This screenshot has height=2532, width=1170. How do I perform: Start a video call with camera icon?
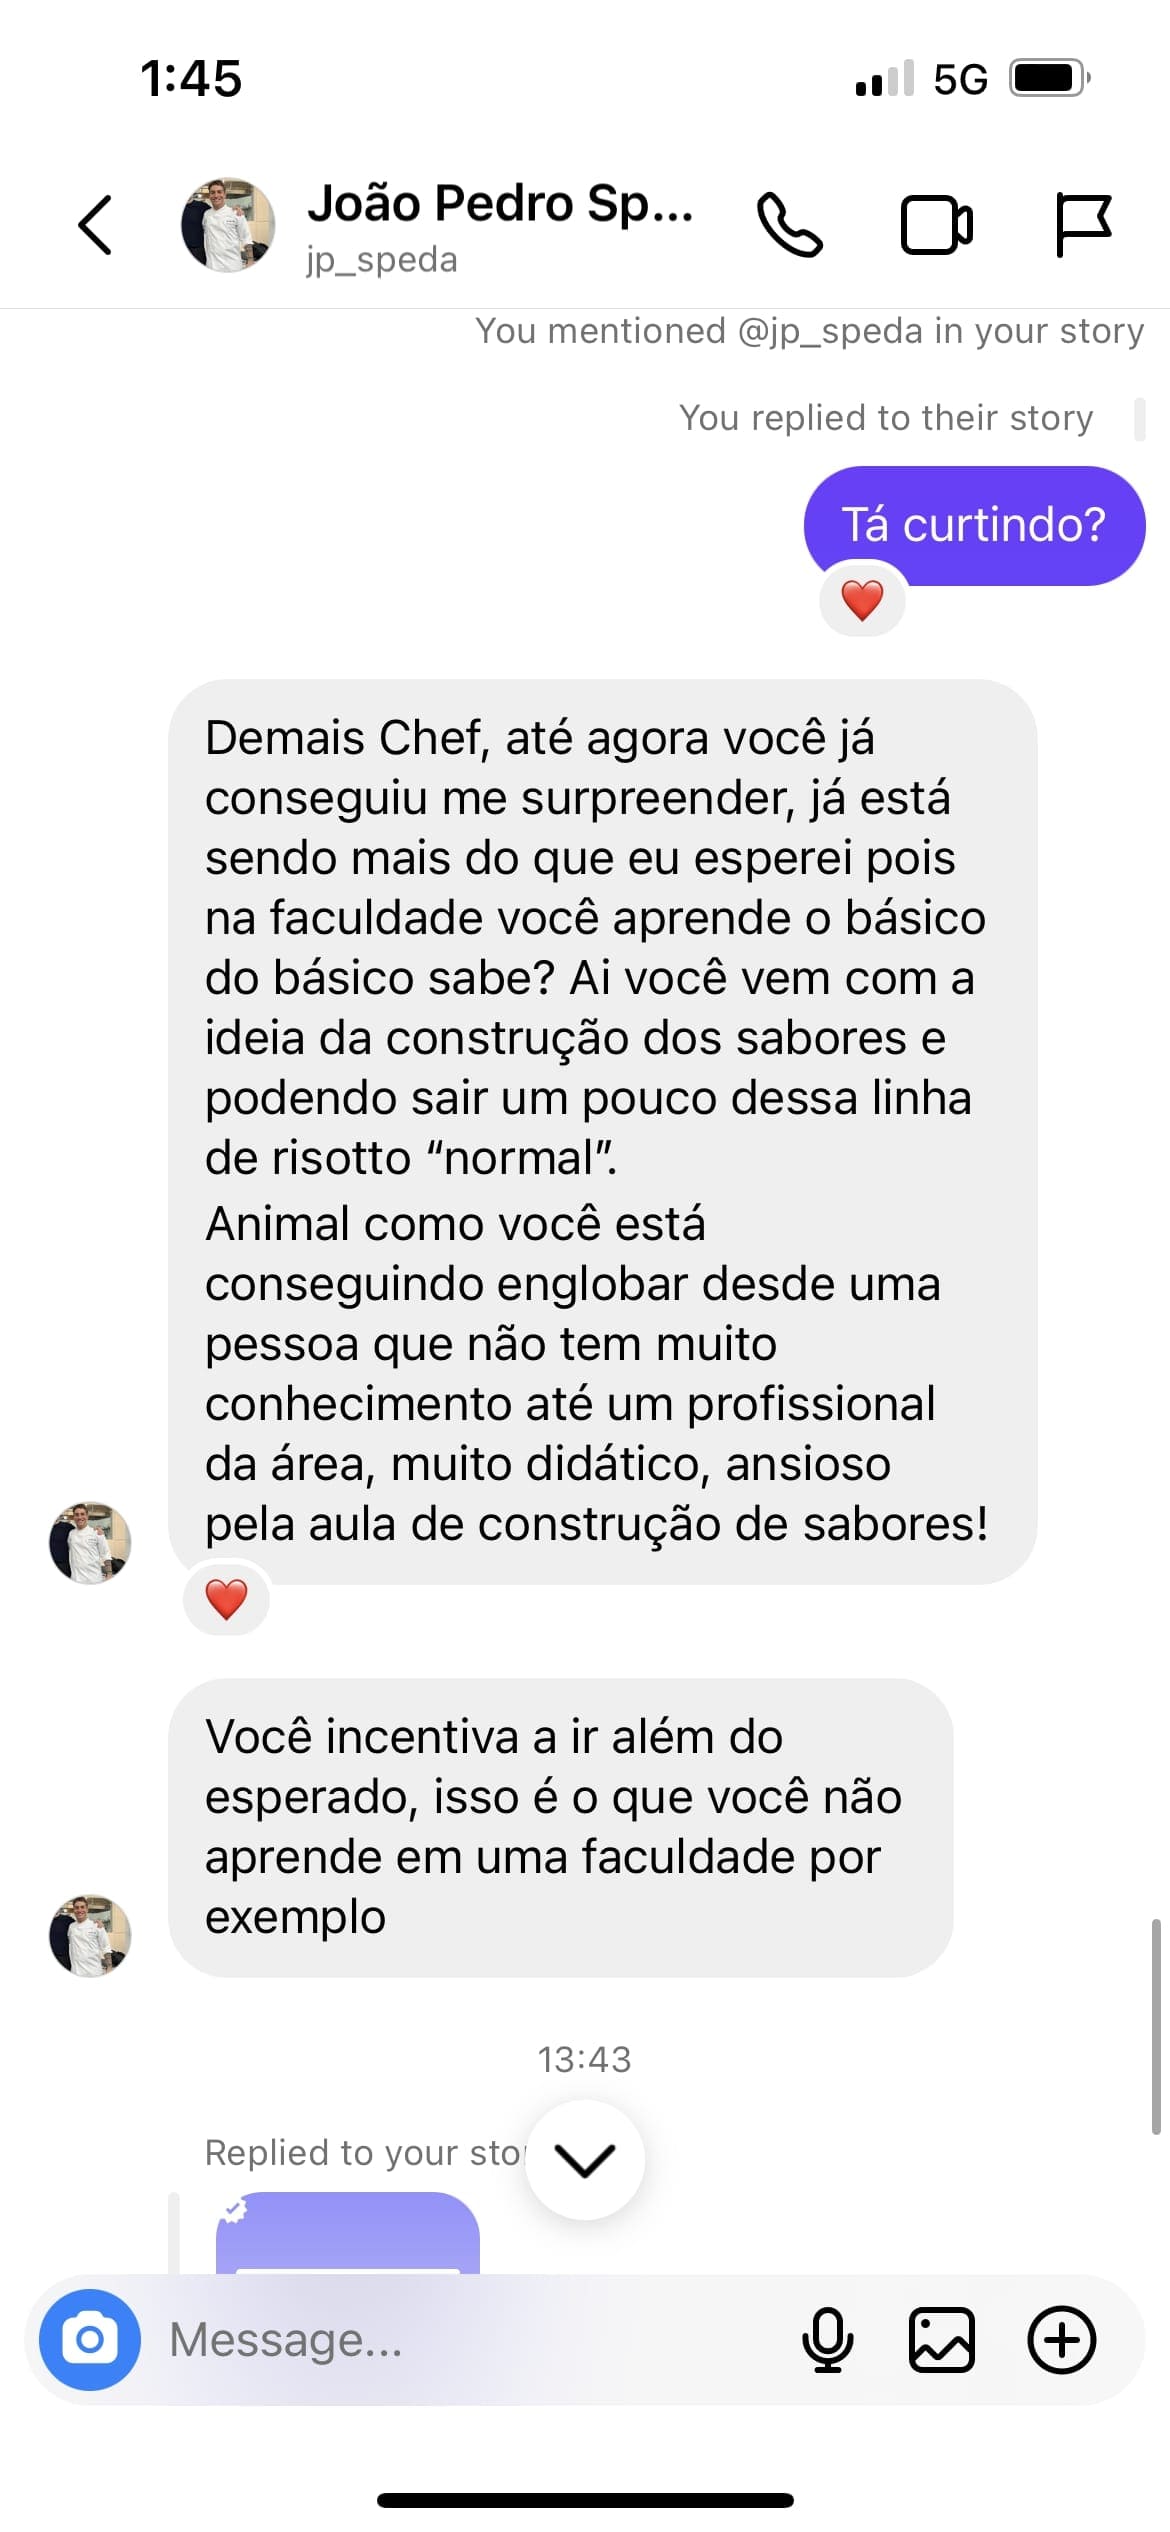(936, 225)
